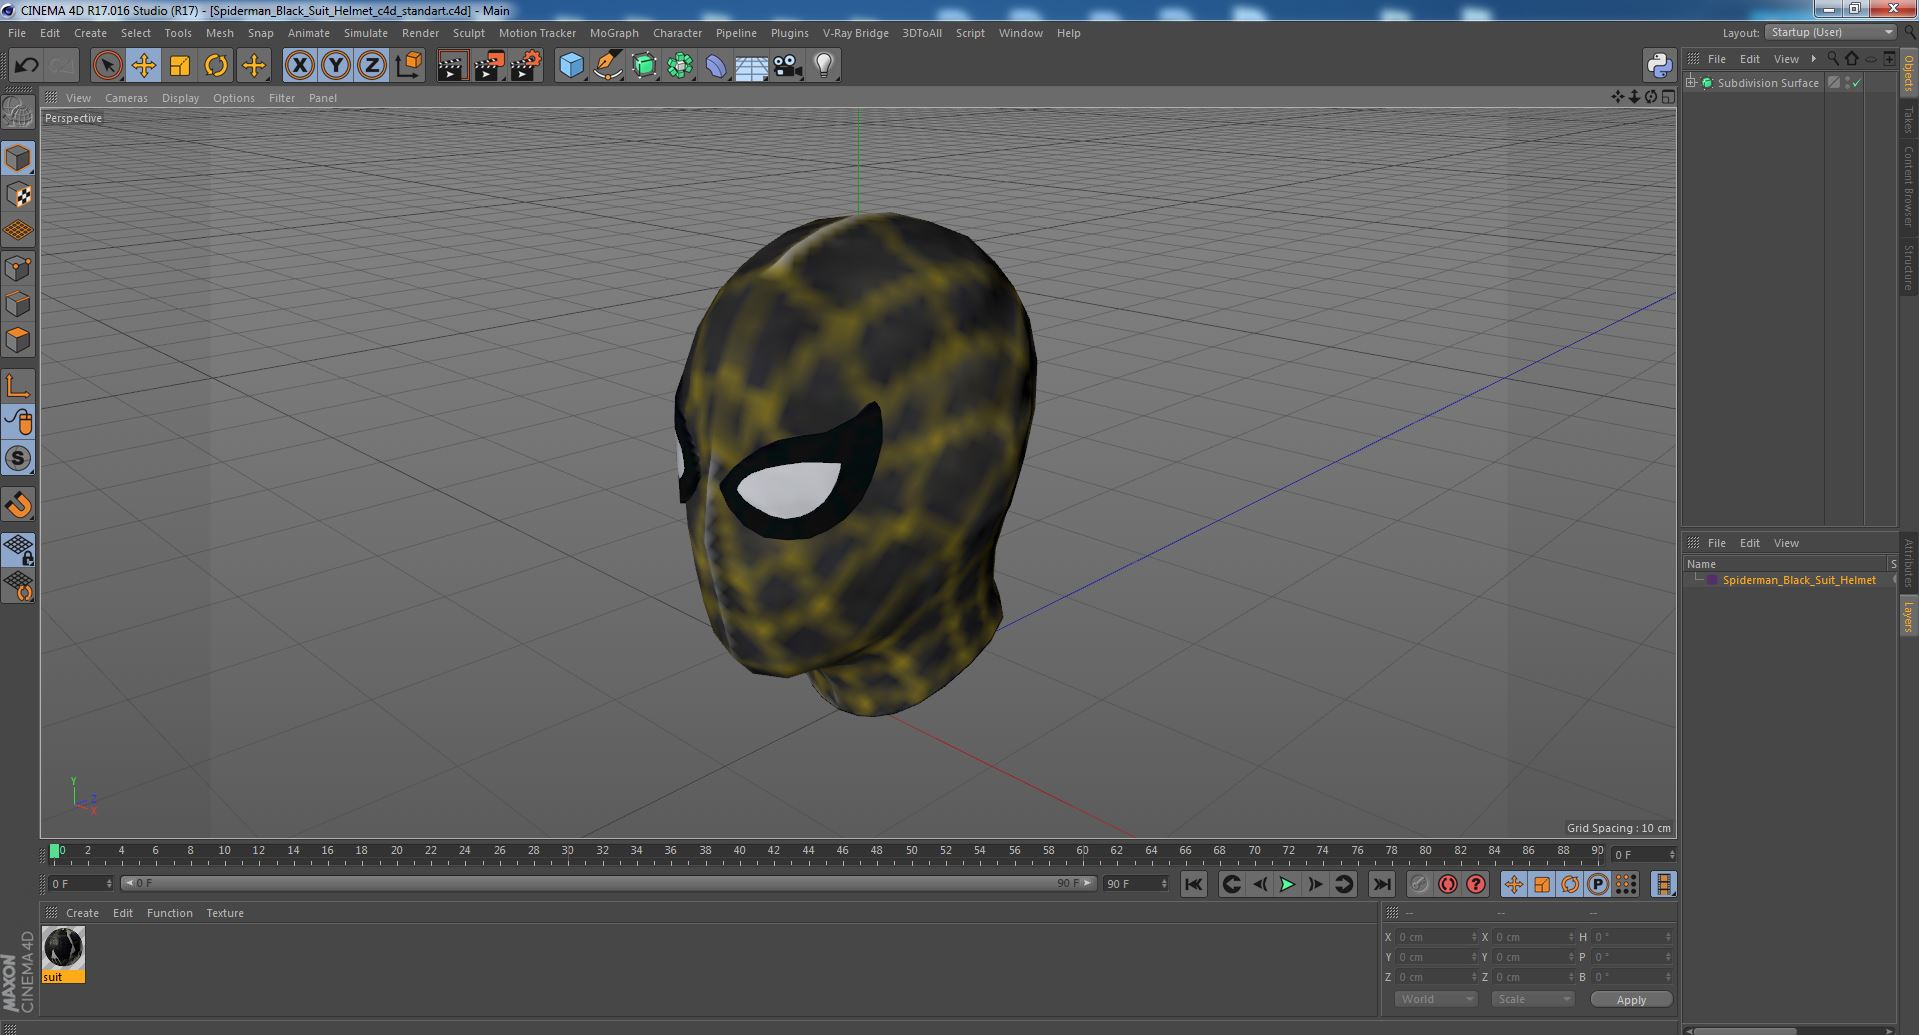Toggle Subdivision Surface green enable checkmark
The width and height of the screenshot is (1919, 1035).
tap(1857, 83)
